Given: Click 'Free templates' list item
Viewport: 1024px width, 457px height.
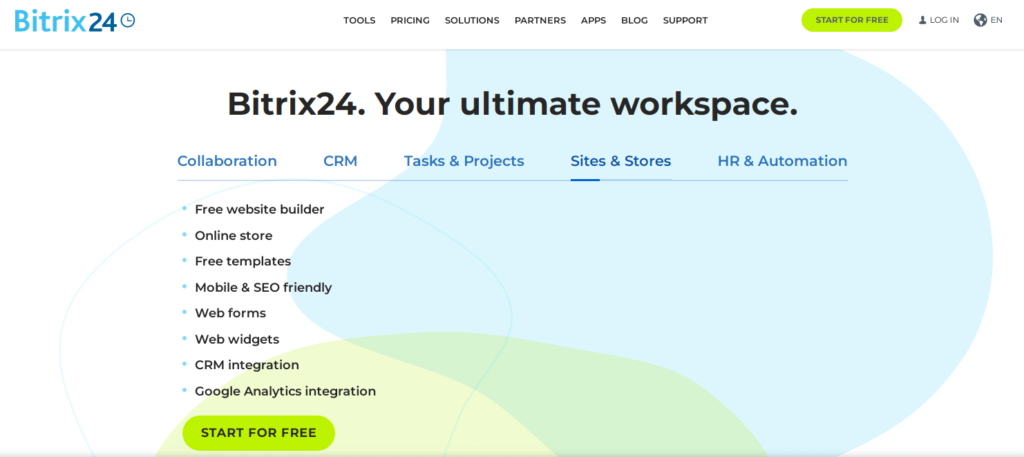Looking at the screenshot, I should click(243, 261).
